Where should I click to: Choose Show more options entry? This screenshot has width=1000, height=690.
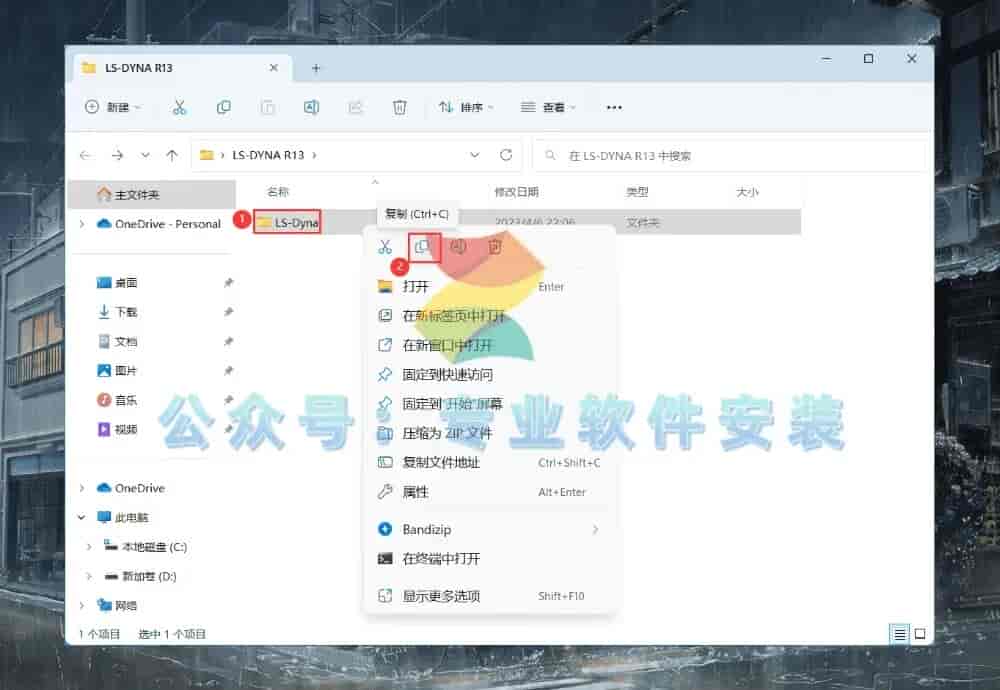coord(489,596)
